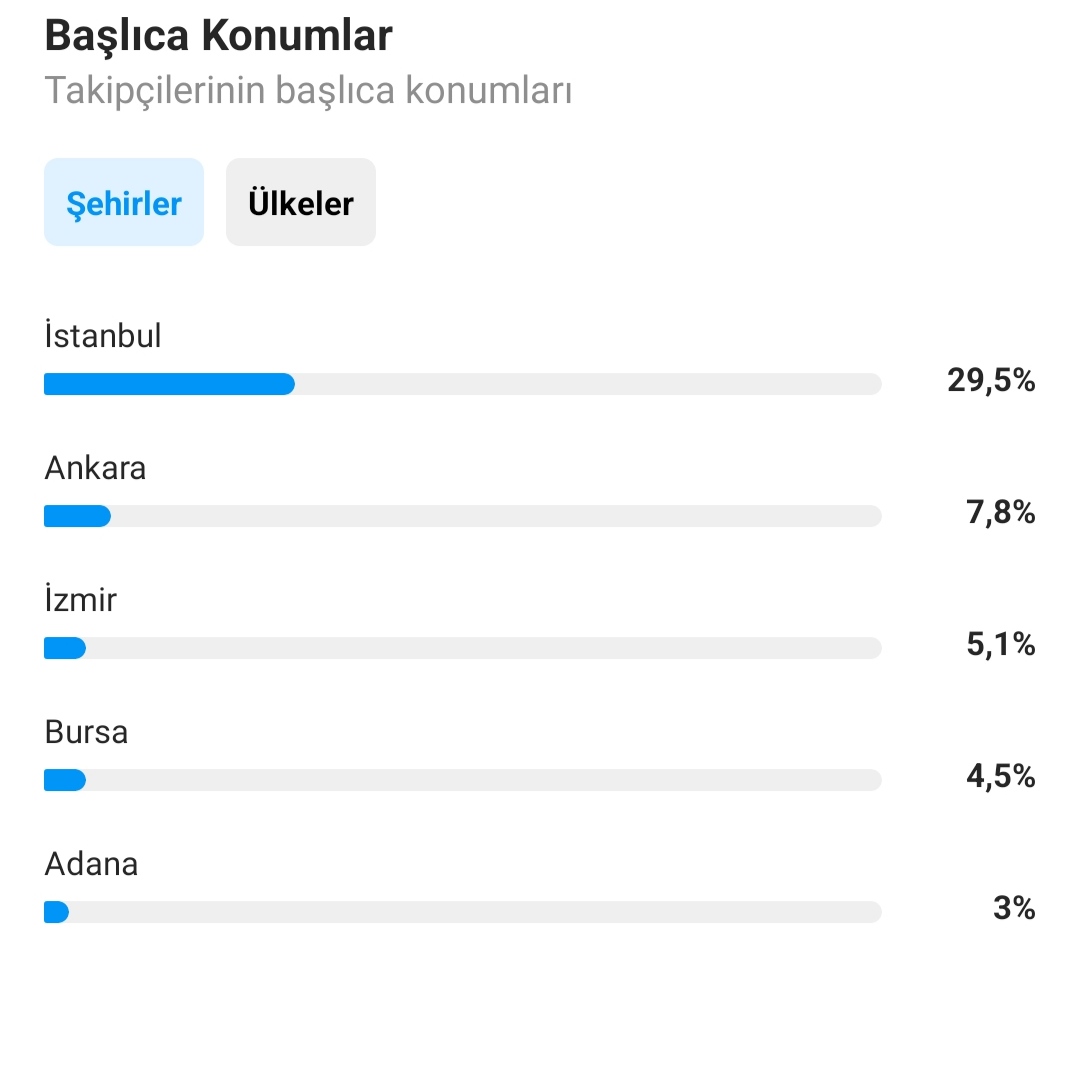Switch to the Ülkeler tab

301,202
